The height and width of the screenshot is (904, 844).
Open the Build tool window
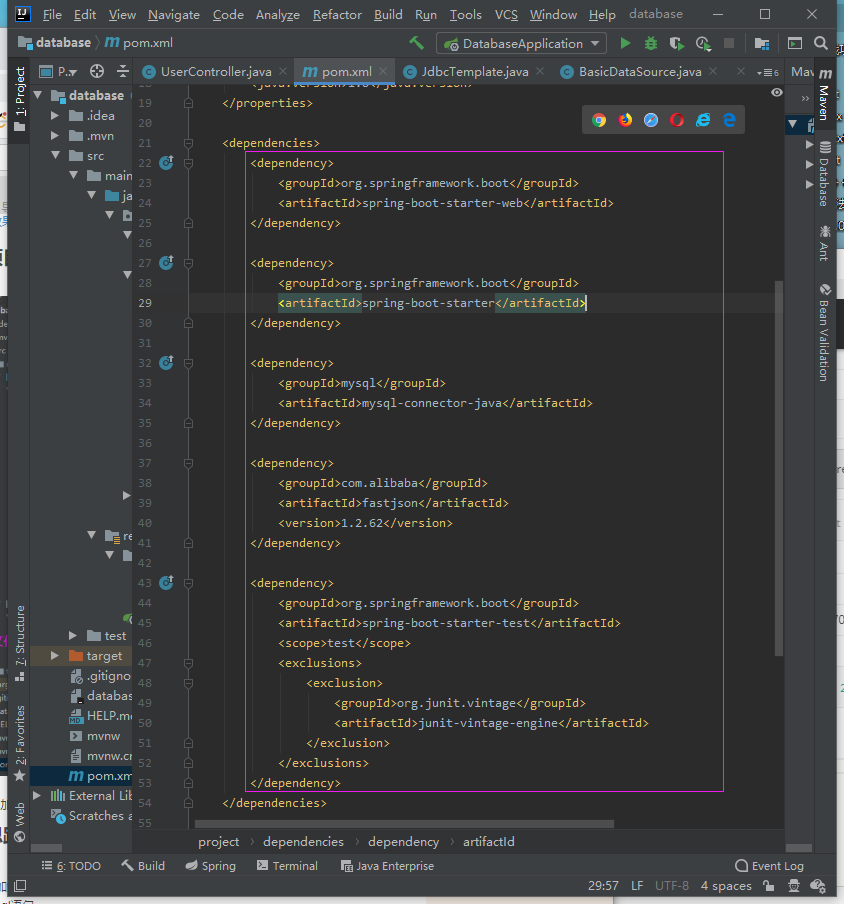[x=143, y=865]
